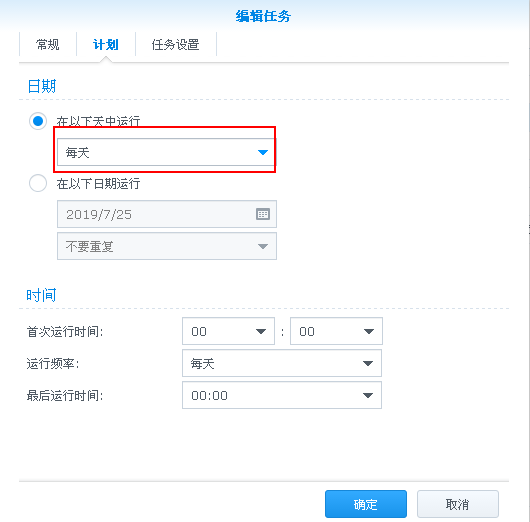
Task: Open the 最后运行时间 00:00 dropdown
Action: (x=282, y=395)
